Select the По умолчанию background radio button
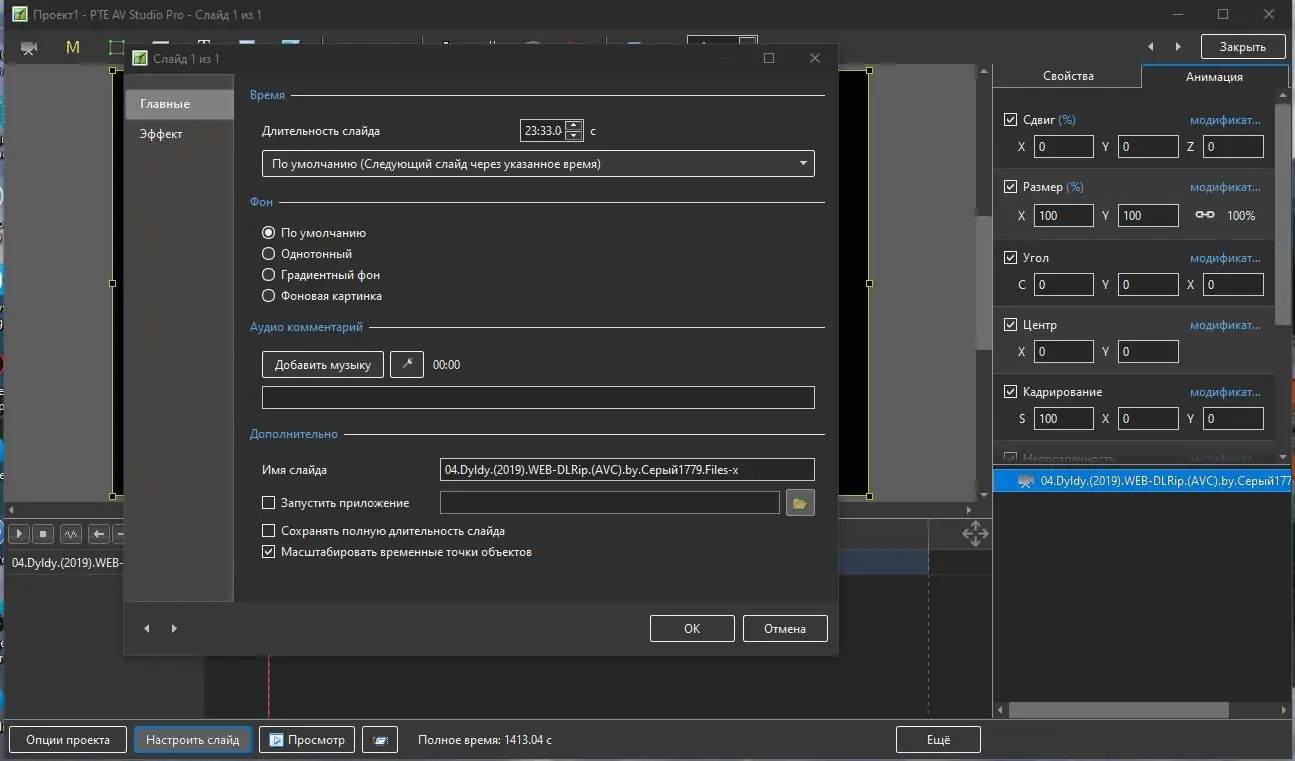The image size is (1295, 761). point(268,232)
